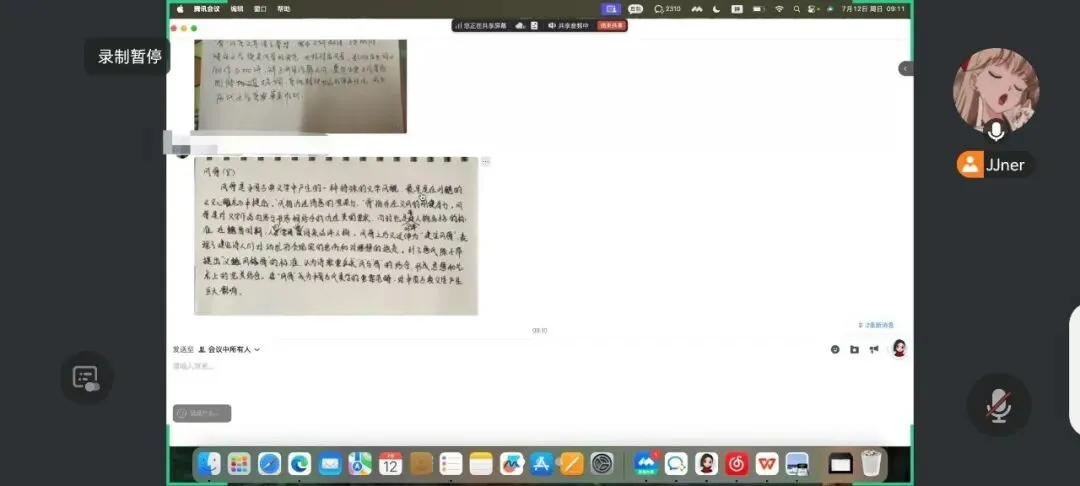Click the Do Not Disturb moon icon

click(717, 9)
